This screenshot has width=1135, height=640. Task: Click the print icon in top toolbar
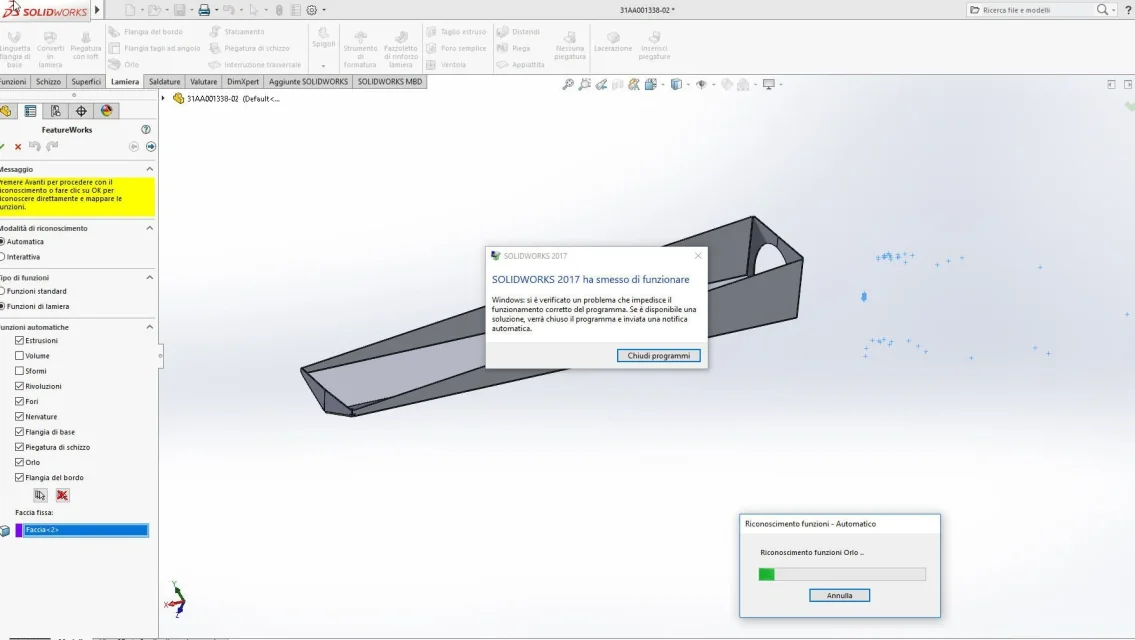204,10
